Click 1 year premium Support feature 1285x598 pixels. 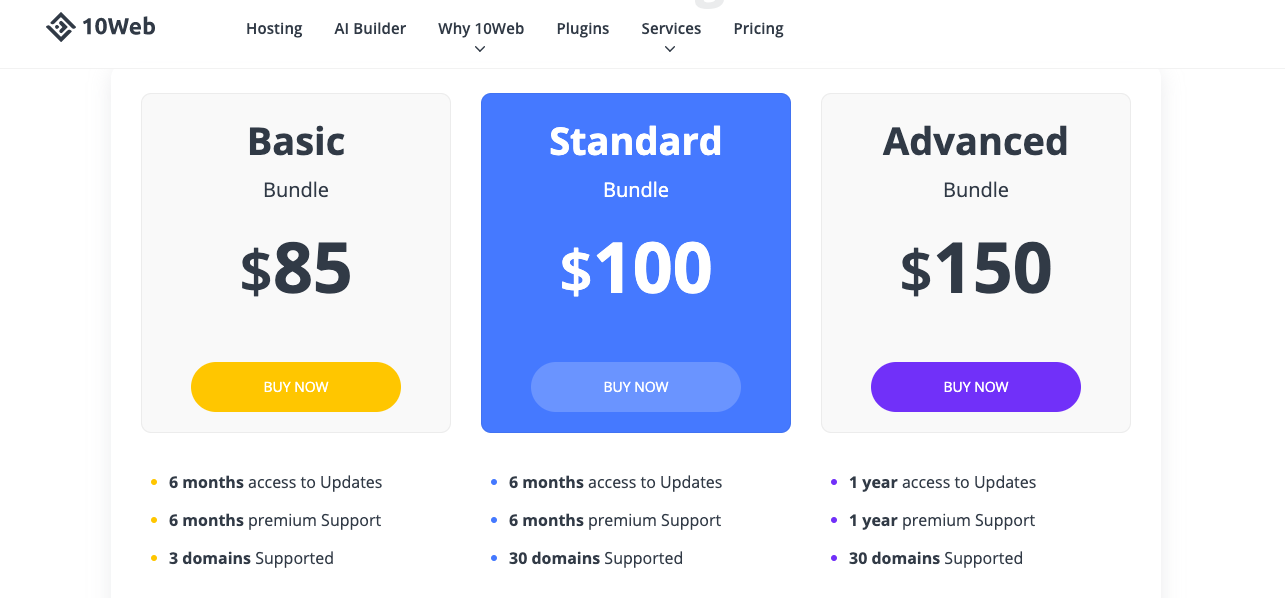pyautogui.click(x=942, y=520)
